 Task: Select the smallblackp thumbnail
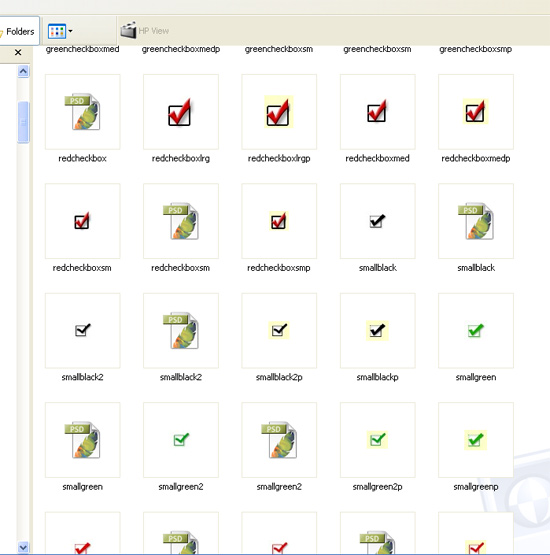(x=378, y=331)
